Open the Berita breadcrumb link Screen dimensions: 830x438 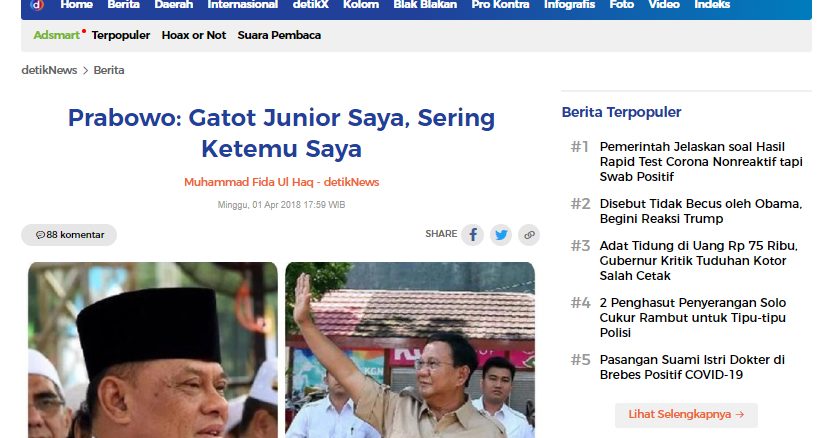click(x=109, y=70)
